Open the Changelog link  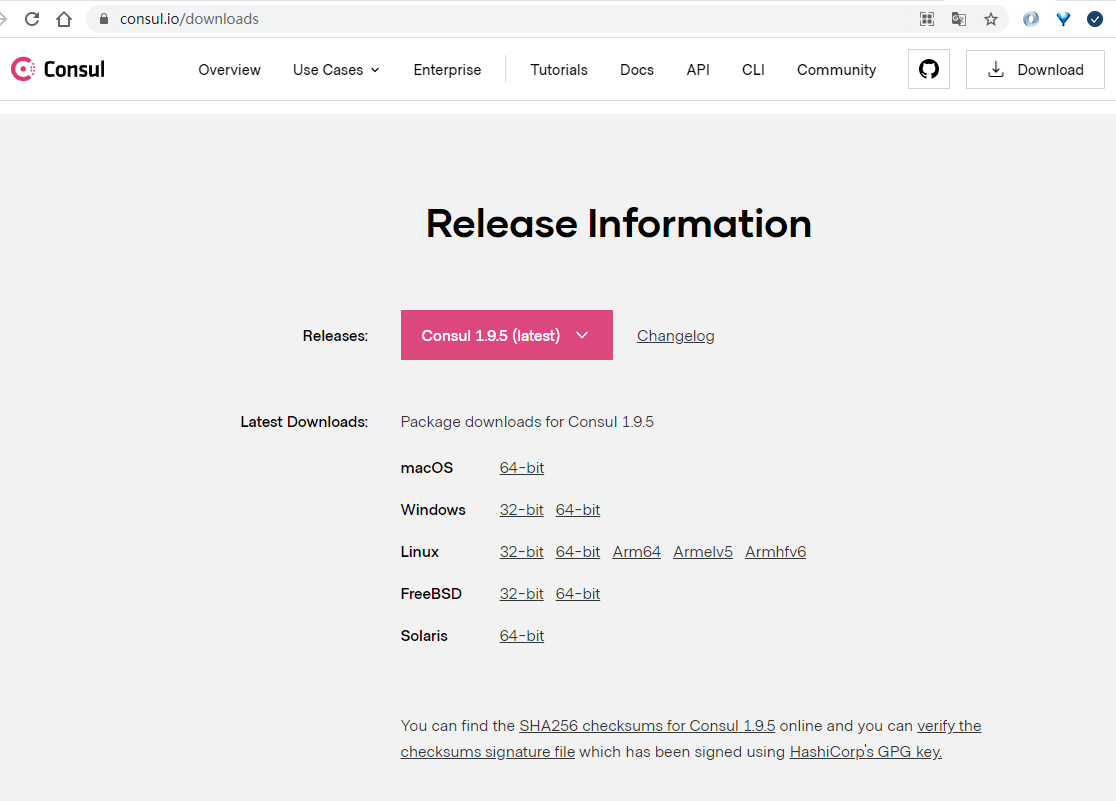[675, 336]
